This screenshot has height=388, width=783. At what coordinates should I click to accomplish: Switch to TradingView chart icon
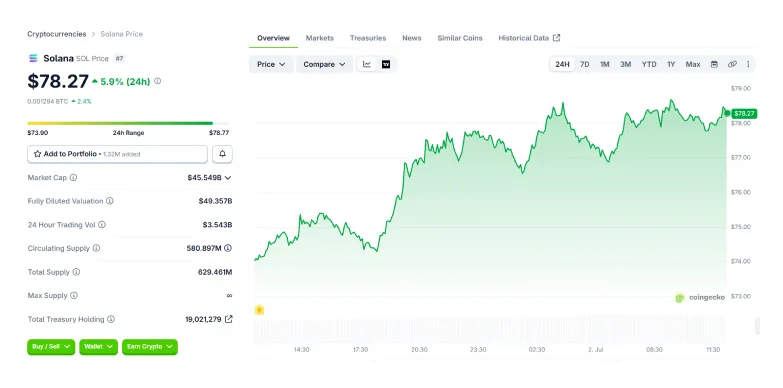pyautogui.click(x=386, y=64)
